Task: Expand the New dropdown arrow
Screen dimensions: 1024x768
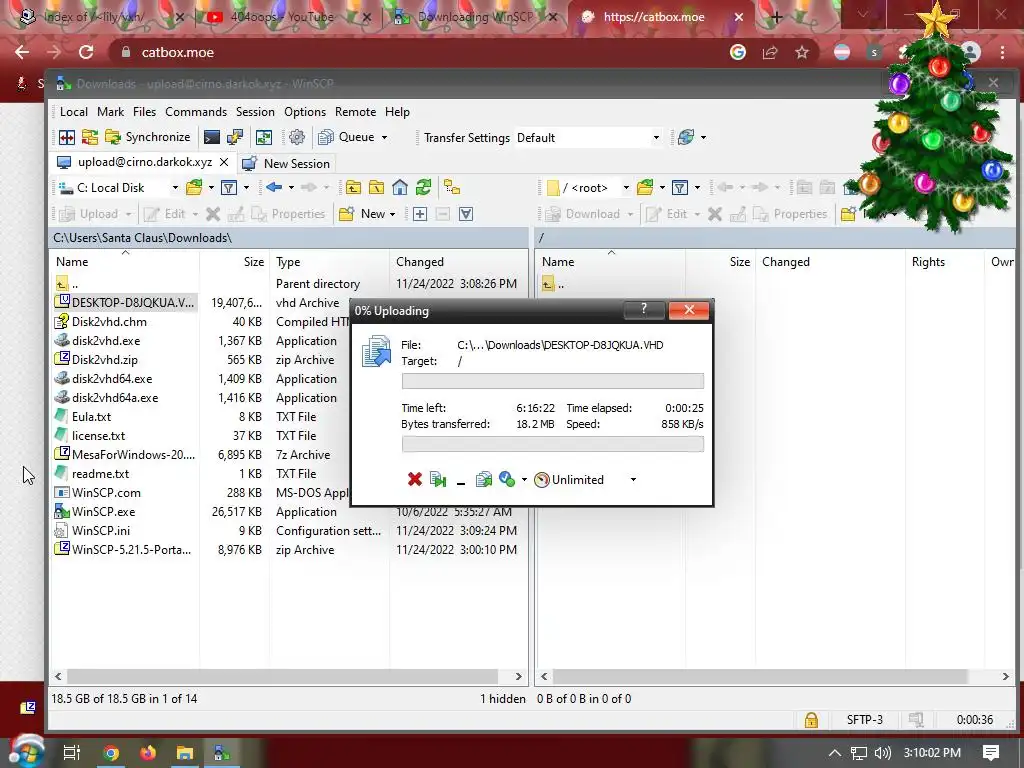Action: point(392,214)
